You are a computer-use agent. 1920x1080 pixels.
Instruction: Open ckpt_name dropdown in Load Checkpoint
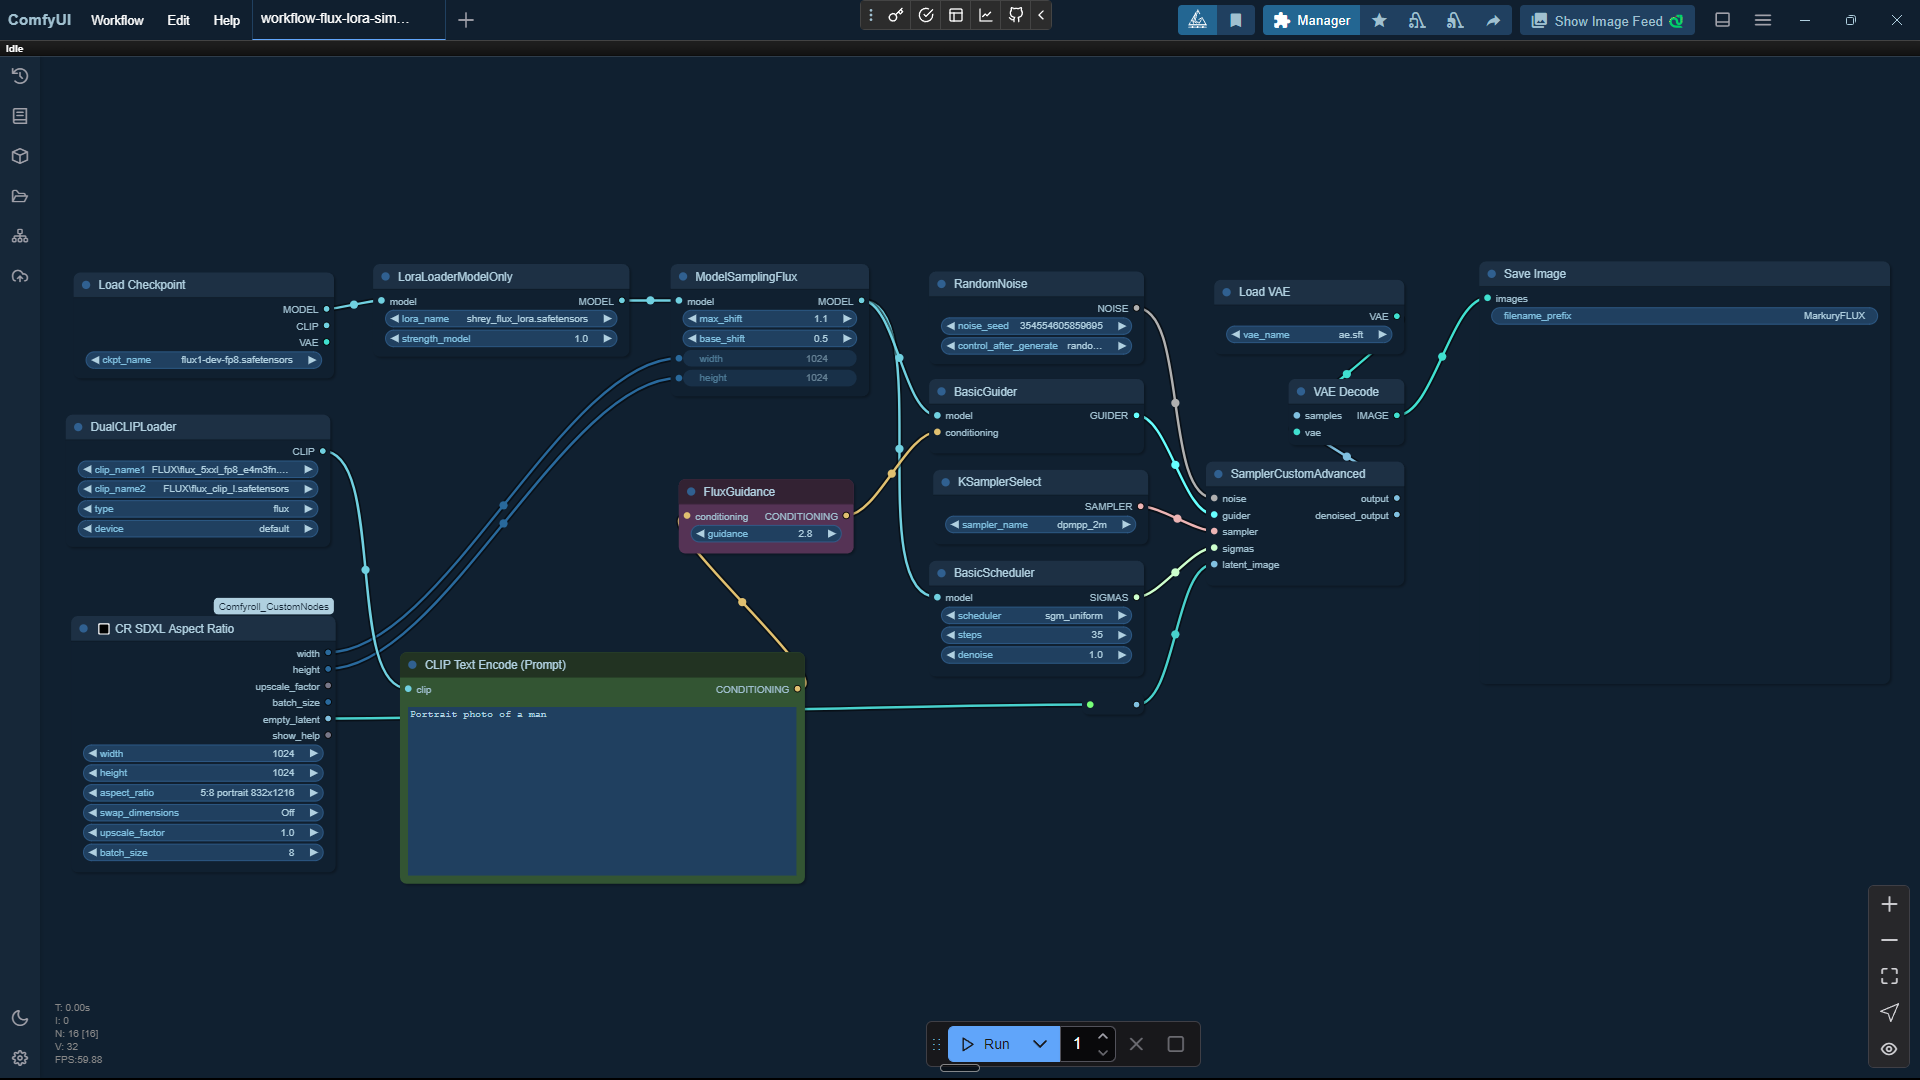[x=204, y=360]
